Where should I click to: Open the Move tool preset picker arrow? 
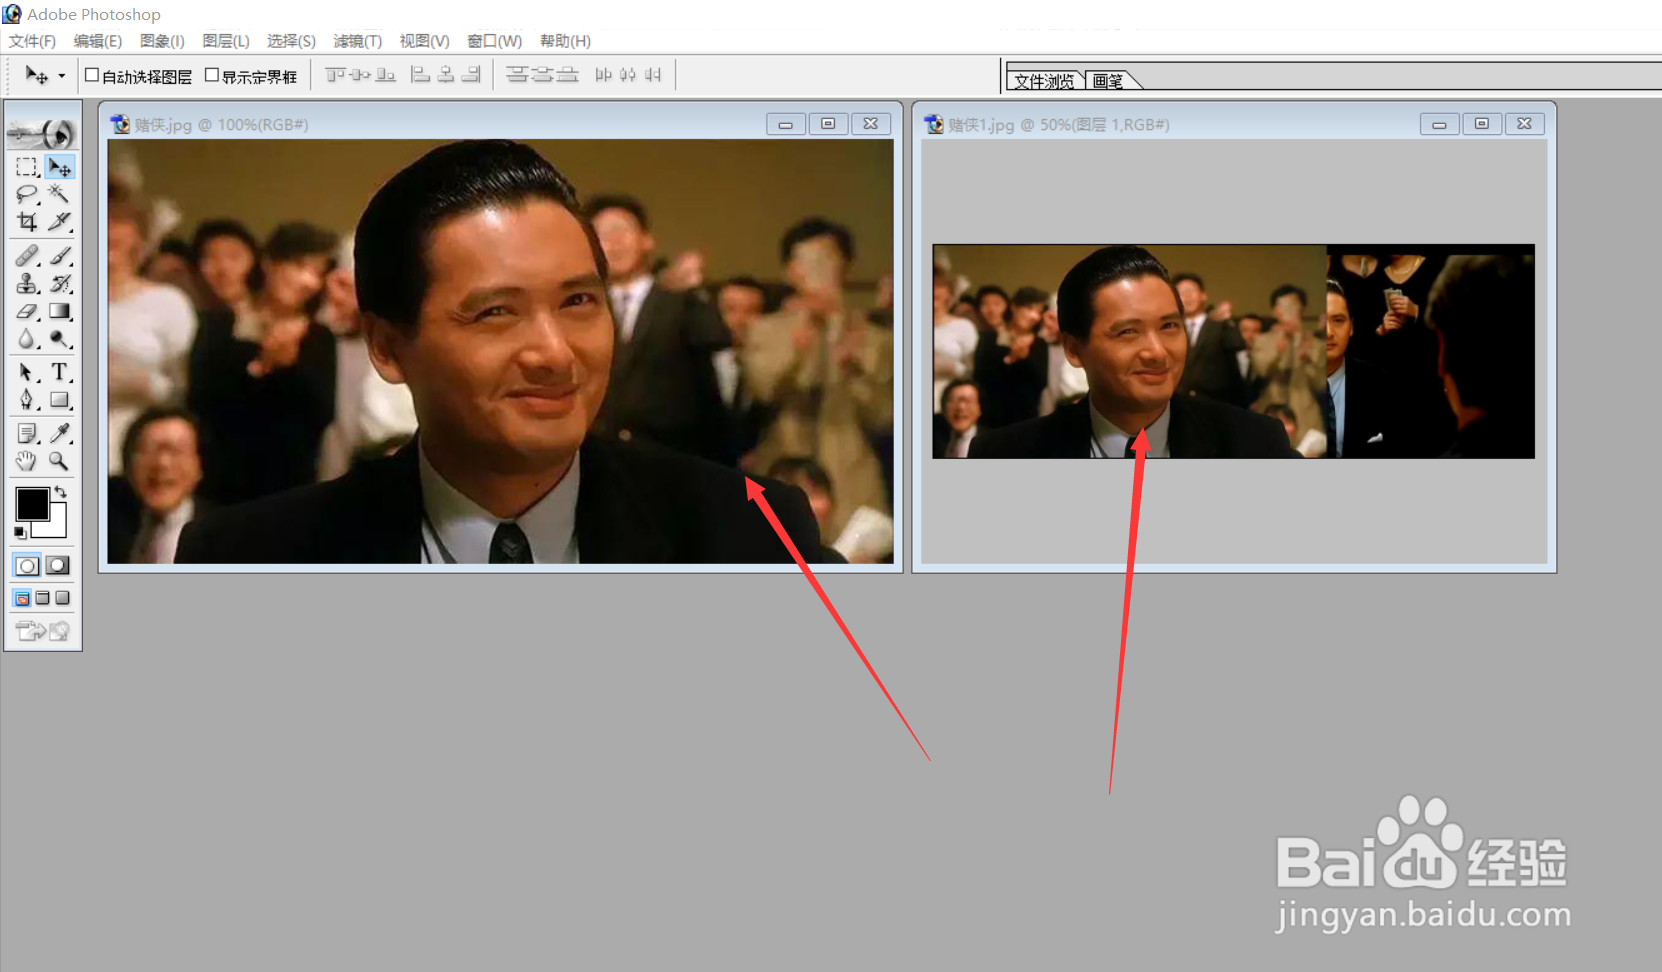[62, 76]
